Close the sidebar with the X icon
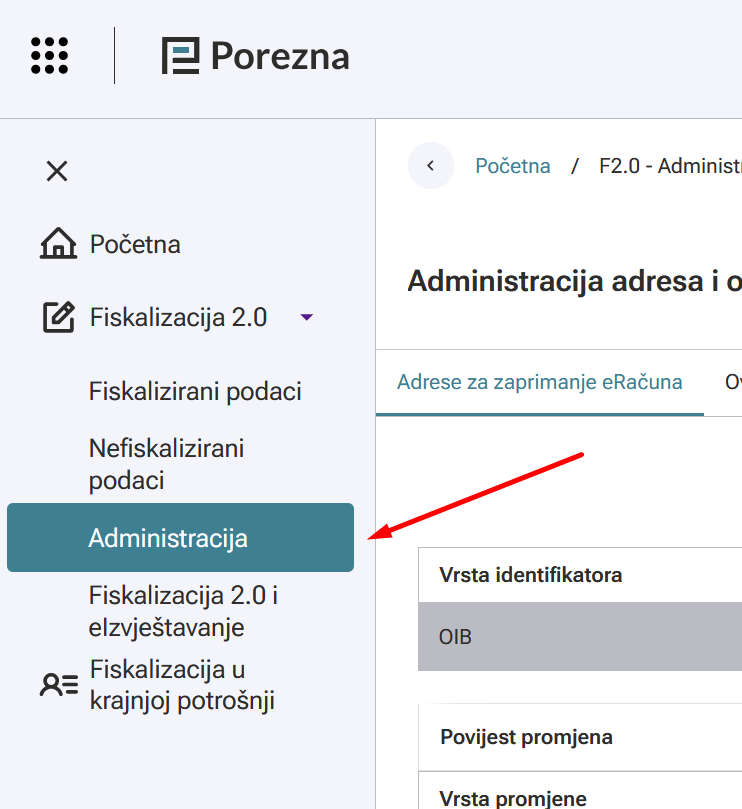Screen dimensions: 742x809 pyautogui.click(x=57, y=171)
